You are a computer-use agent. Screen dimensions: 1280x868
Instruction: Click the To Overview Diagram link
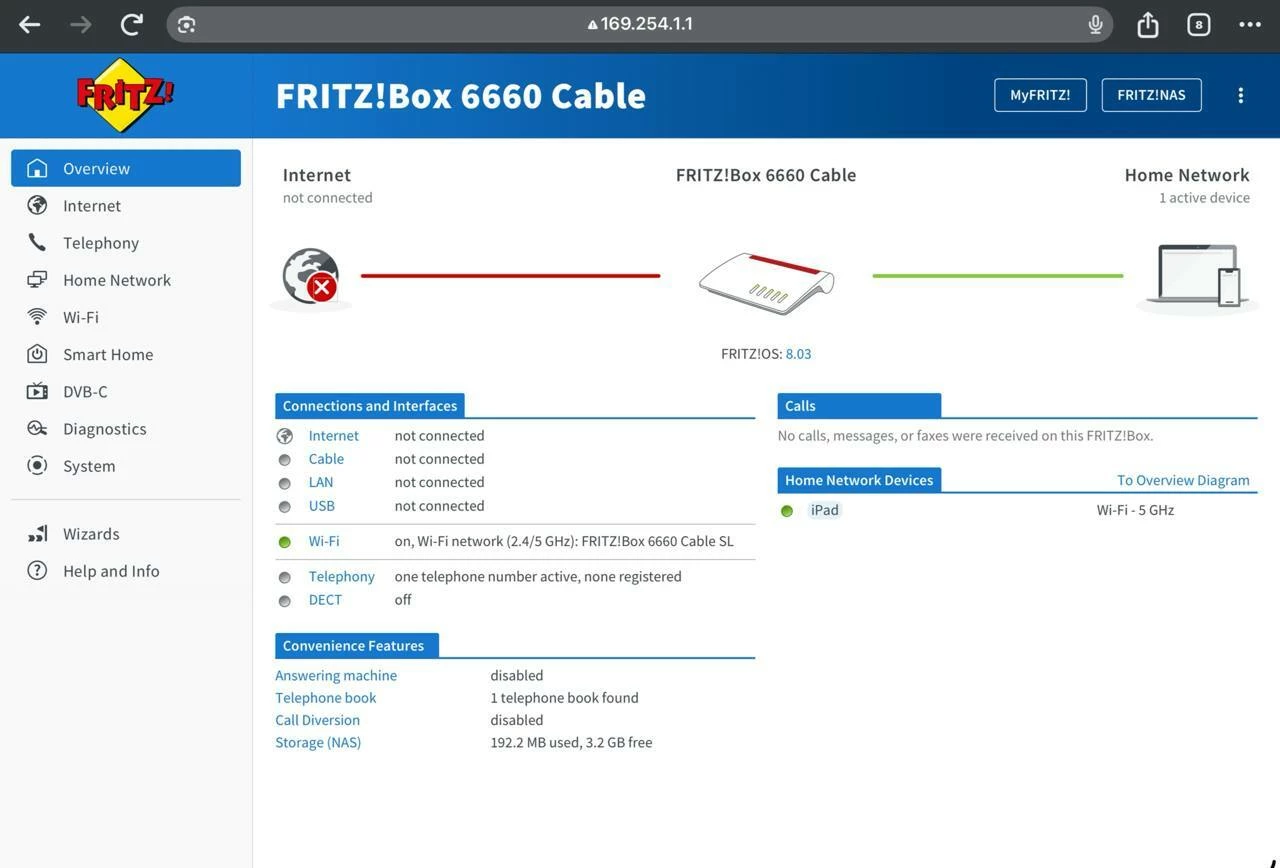click(x=1183, y=480)
